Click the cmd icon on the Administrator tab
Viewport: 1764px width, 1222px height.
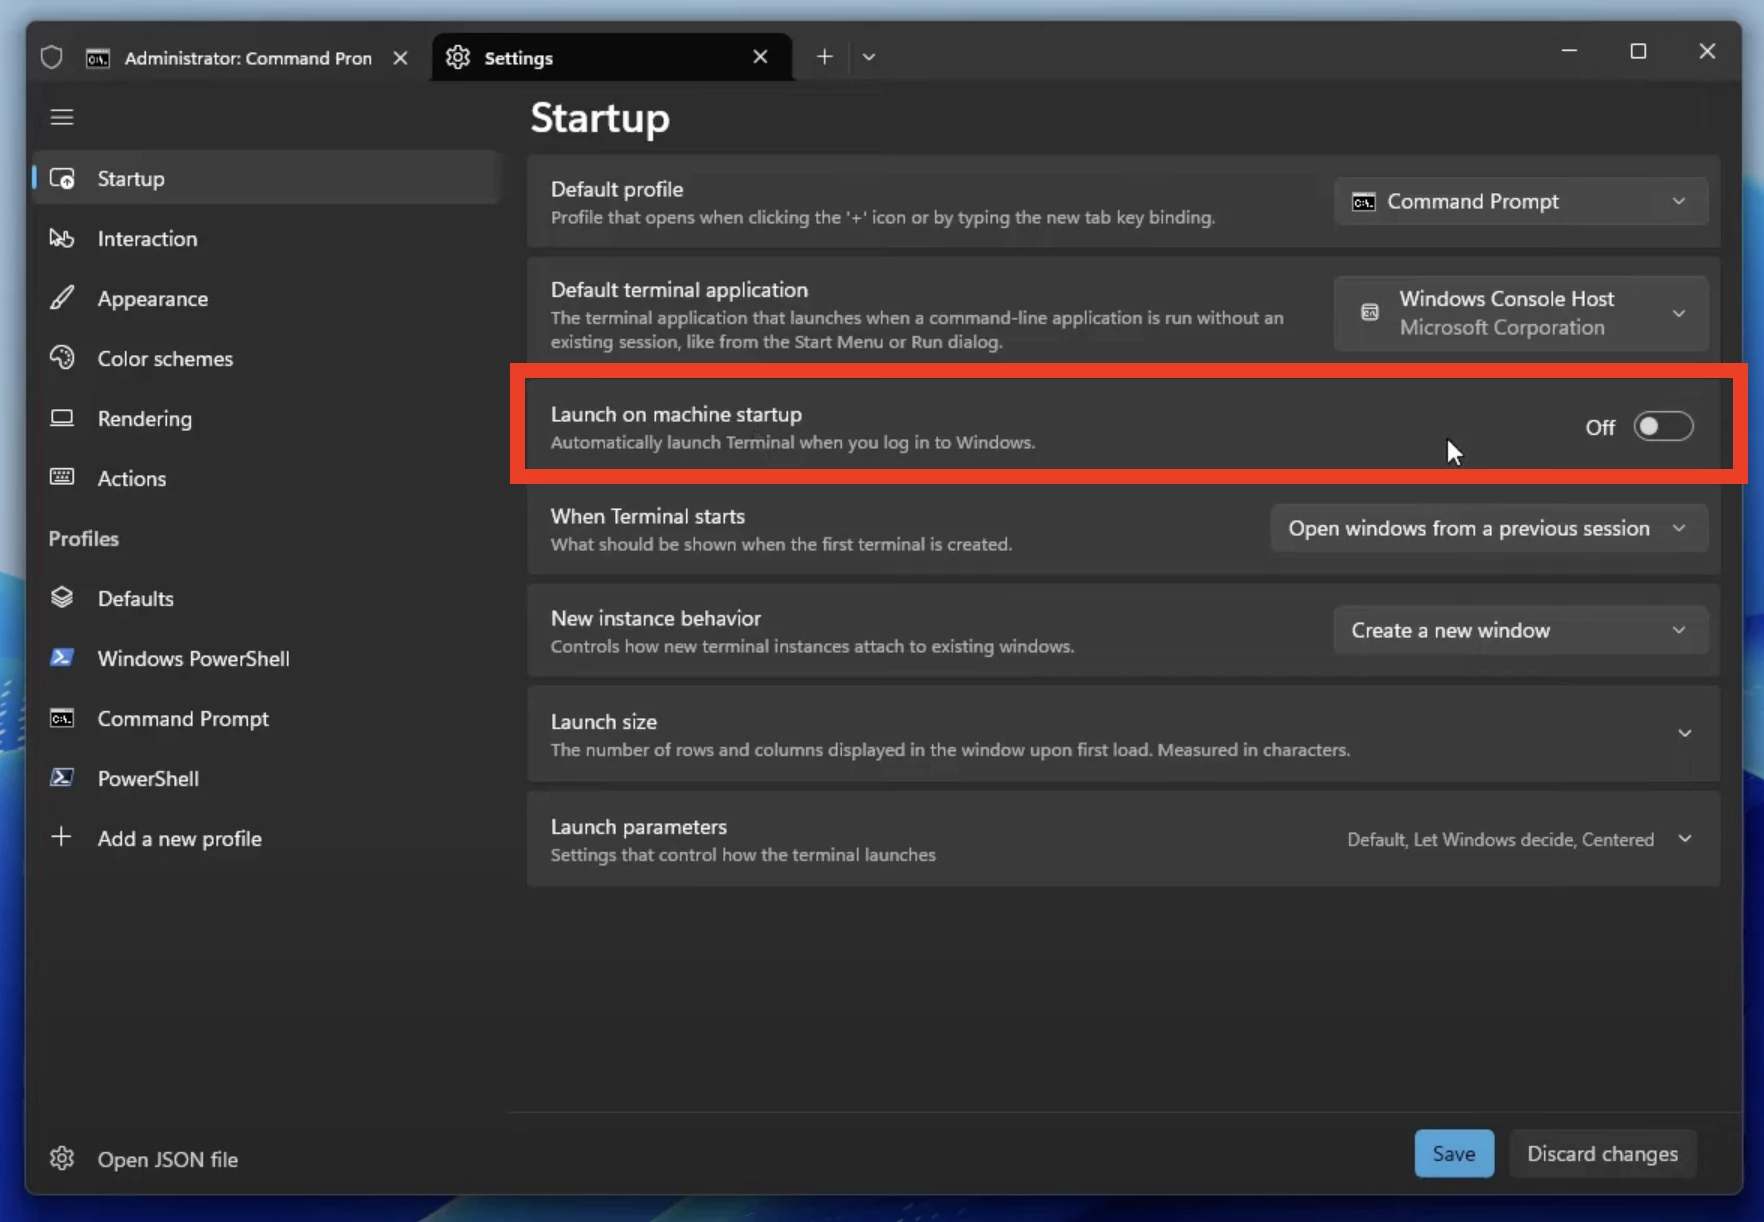pyautogui.click(x=98, y=58)
